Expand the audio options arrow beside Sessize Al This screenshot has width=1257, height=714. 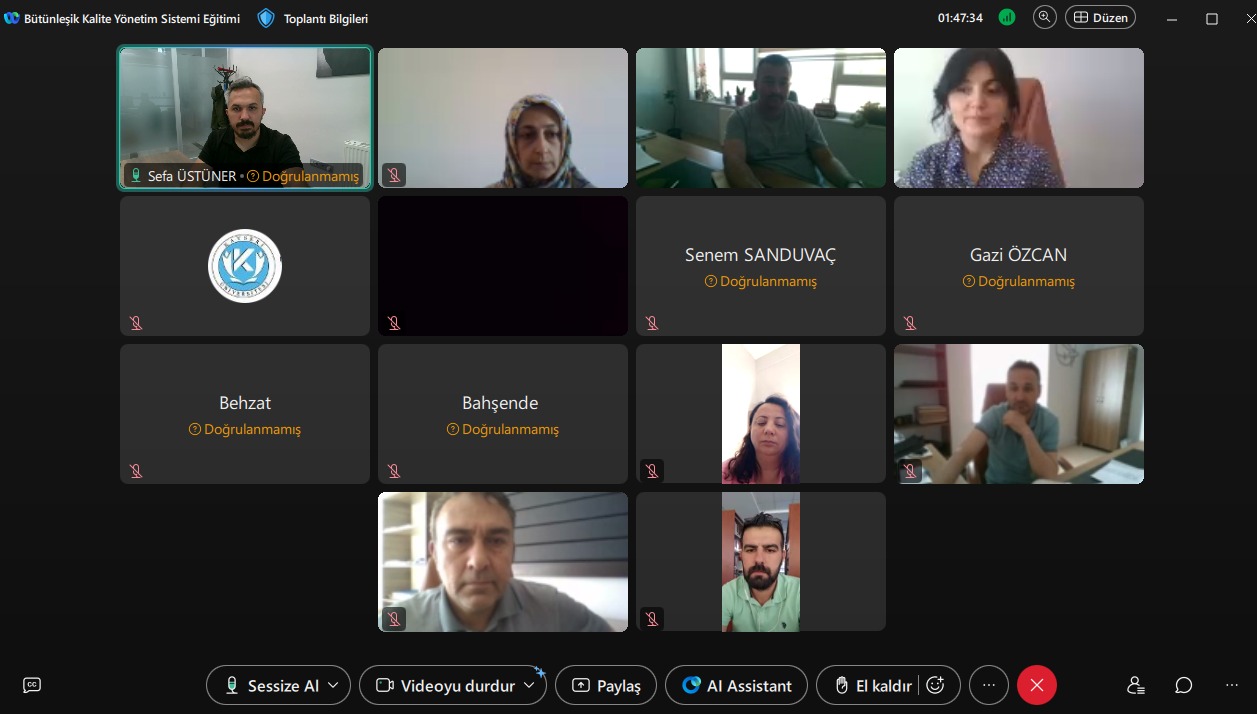pos(333,685)
